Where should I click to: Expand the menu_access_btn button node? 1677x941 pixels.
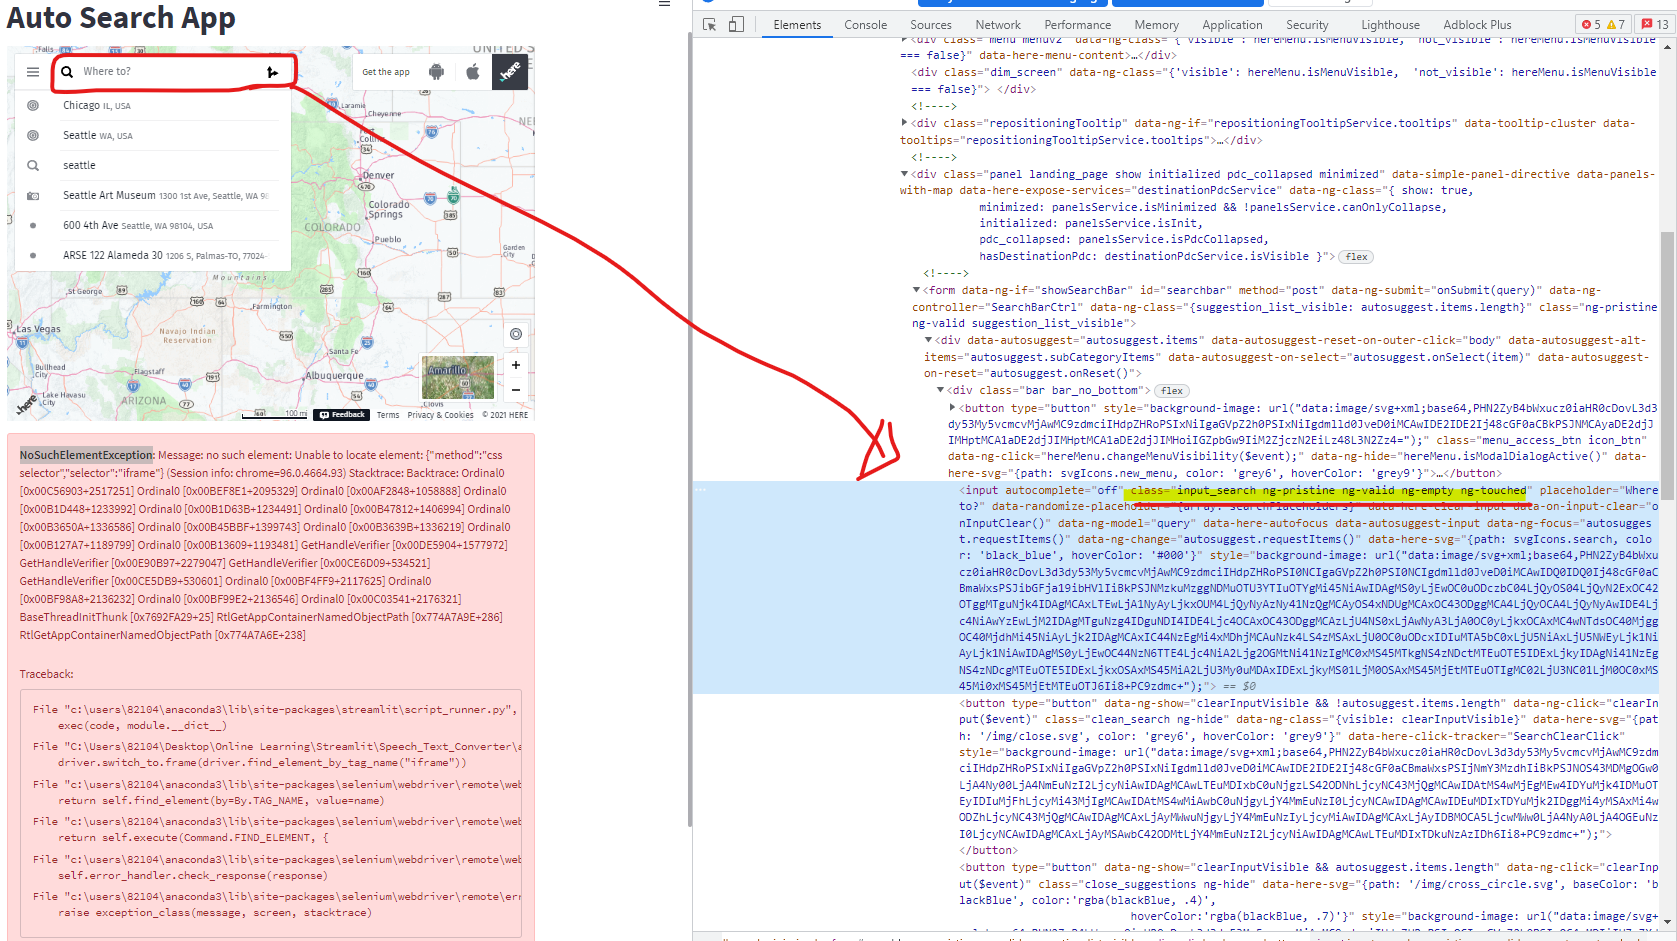click(953, 407)
